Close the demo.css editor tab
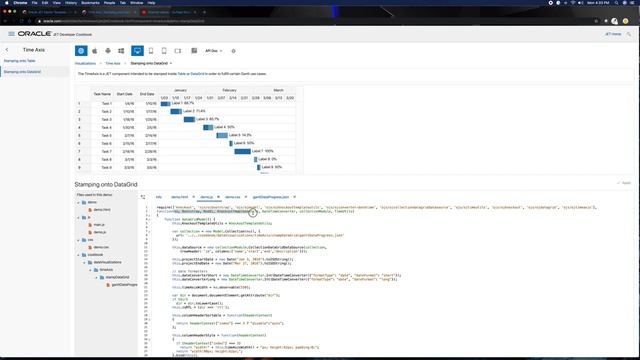Viewport: 640px width, 360px height. [246, 197]
